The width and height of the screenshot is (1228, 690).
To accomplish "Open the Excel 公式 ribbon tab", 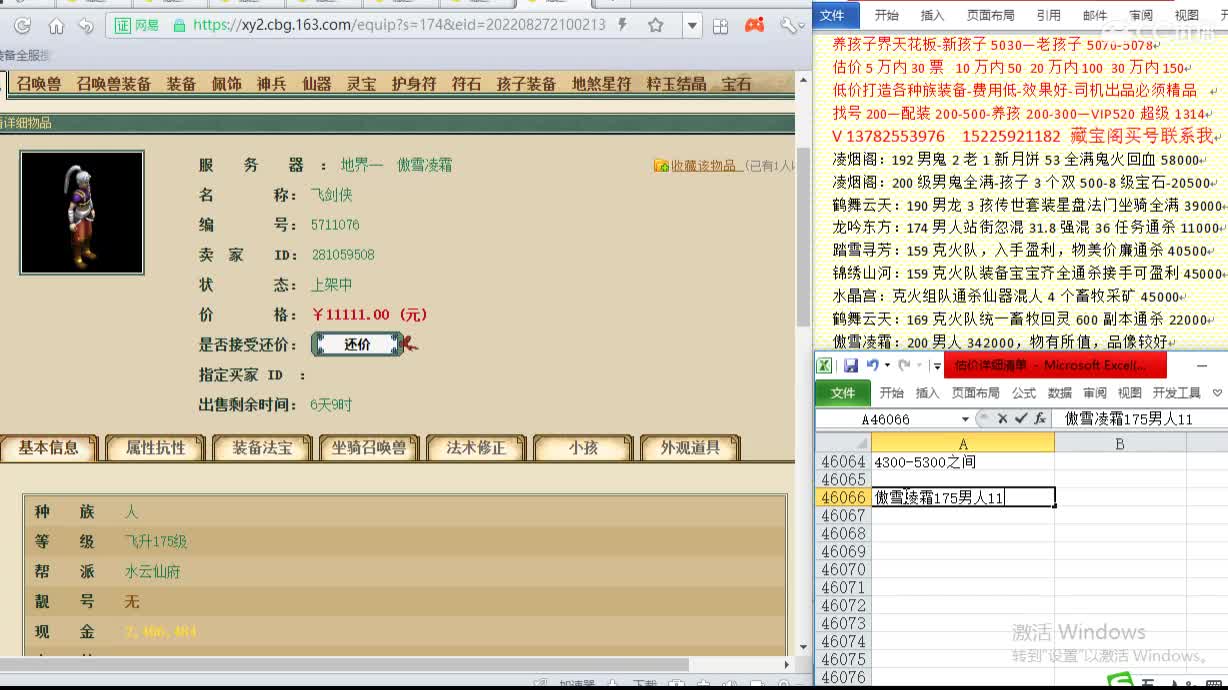I will point(1023,393).
